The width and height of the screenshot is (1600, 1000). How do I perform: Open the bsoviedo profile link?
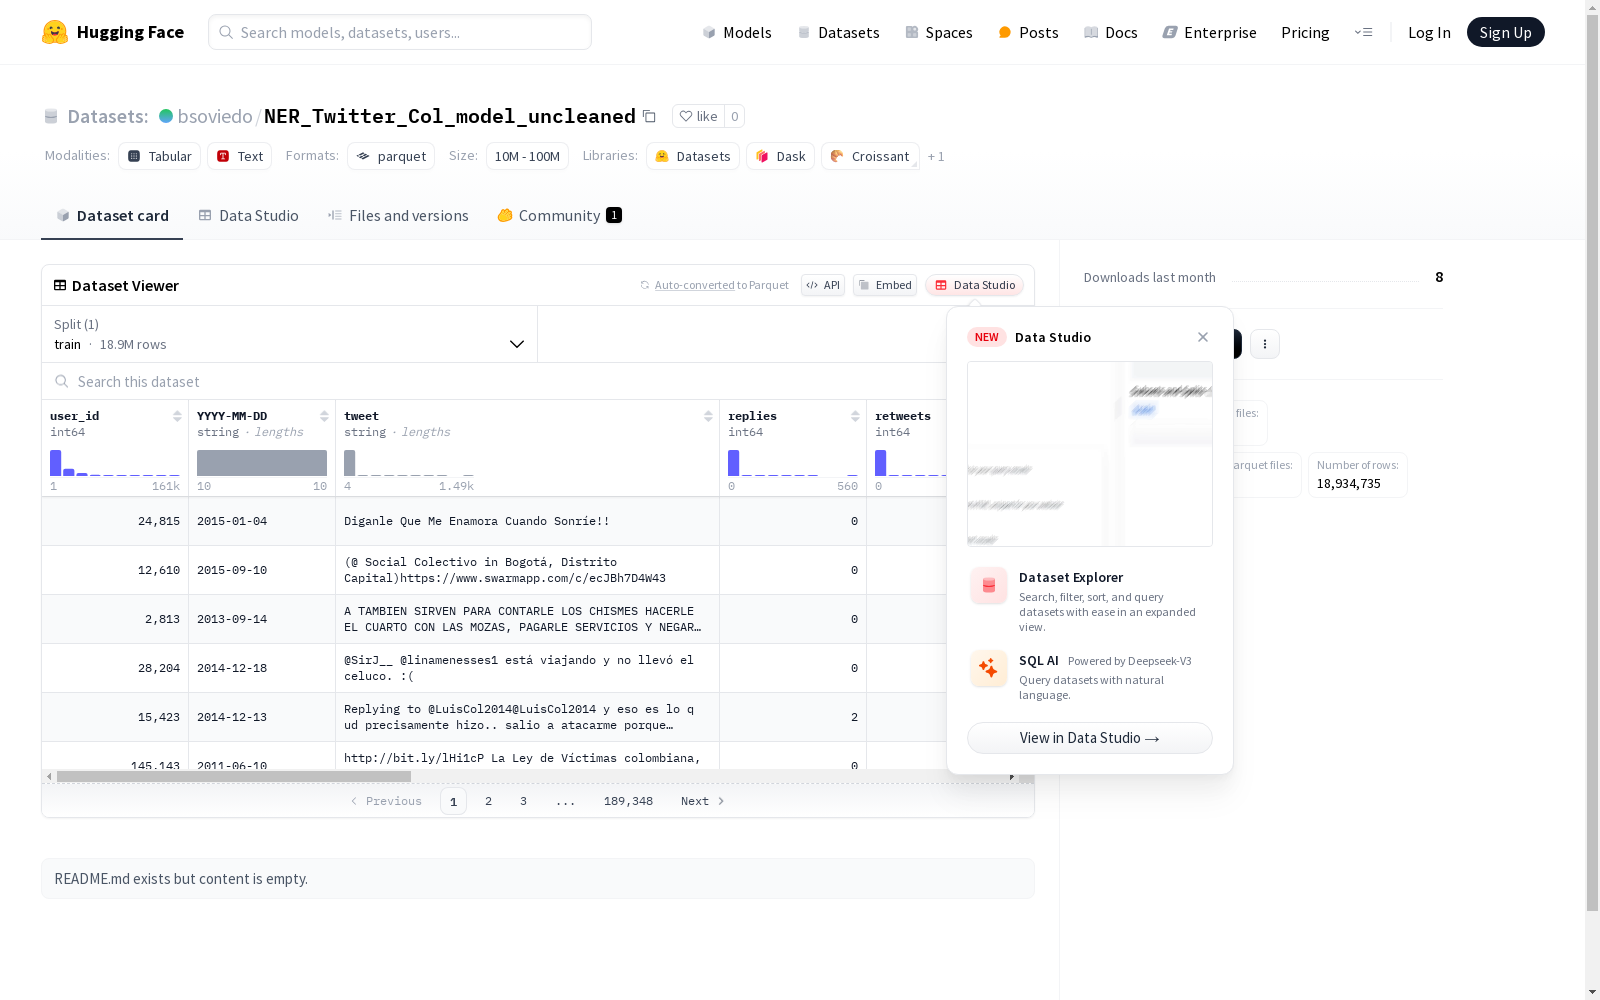[x=215, y=116]
